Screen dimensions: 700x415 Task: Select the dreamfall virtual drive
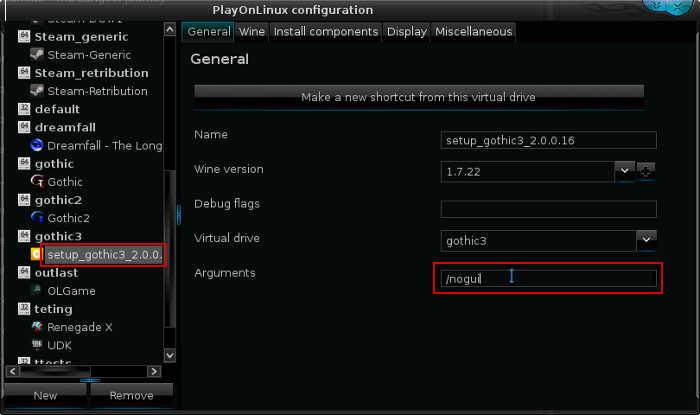pos(65,128)
